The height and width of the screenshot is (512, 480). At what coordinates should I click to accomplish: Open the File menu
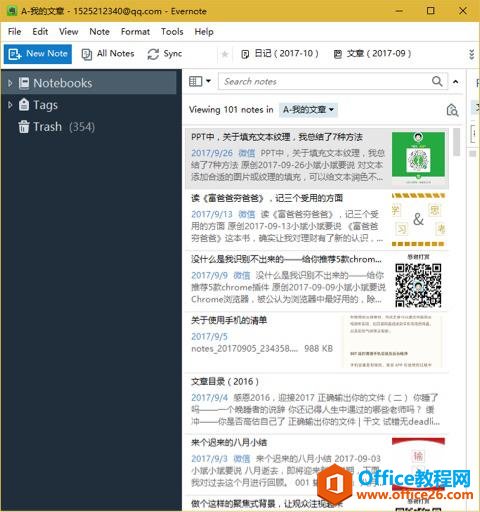pos(15,32)
